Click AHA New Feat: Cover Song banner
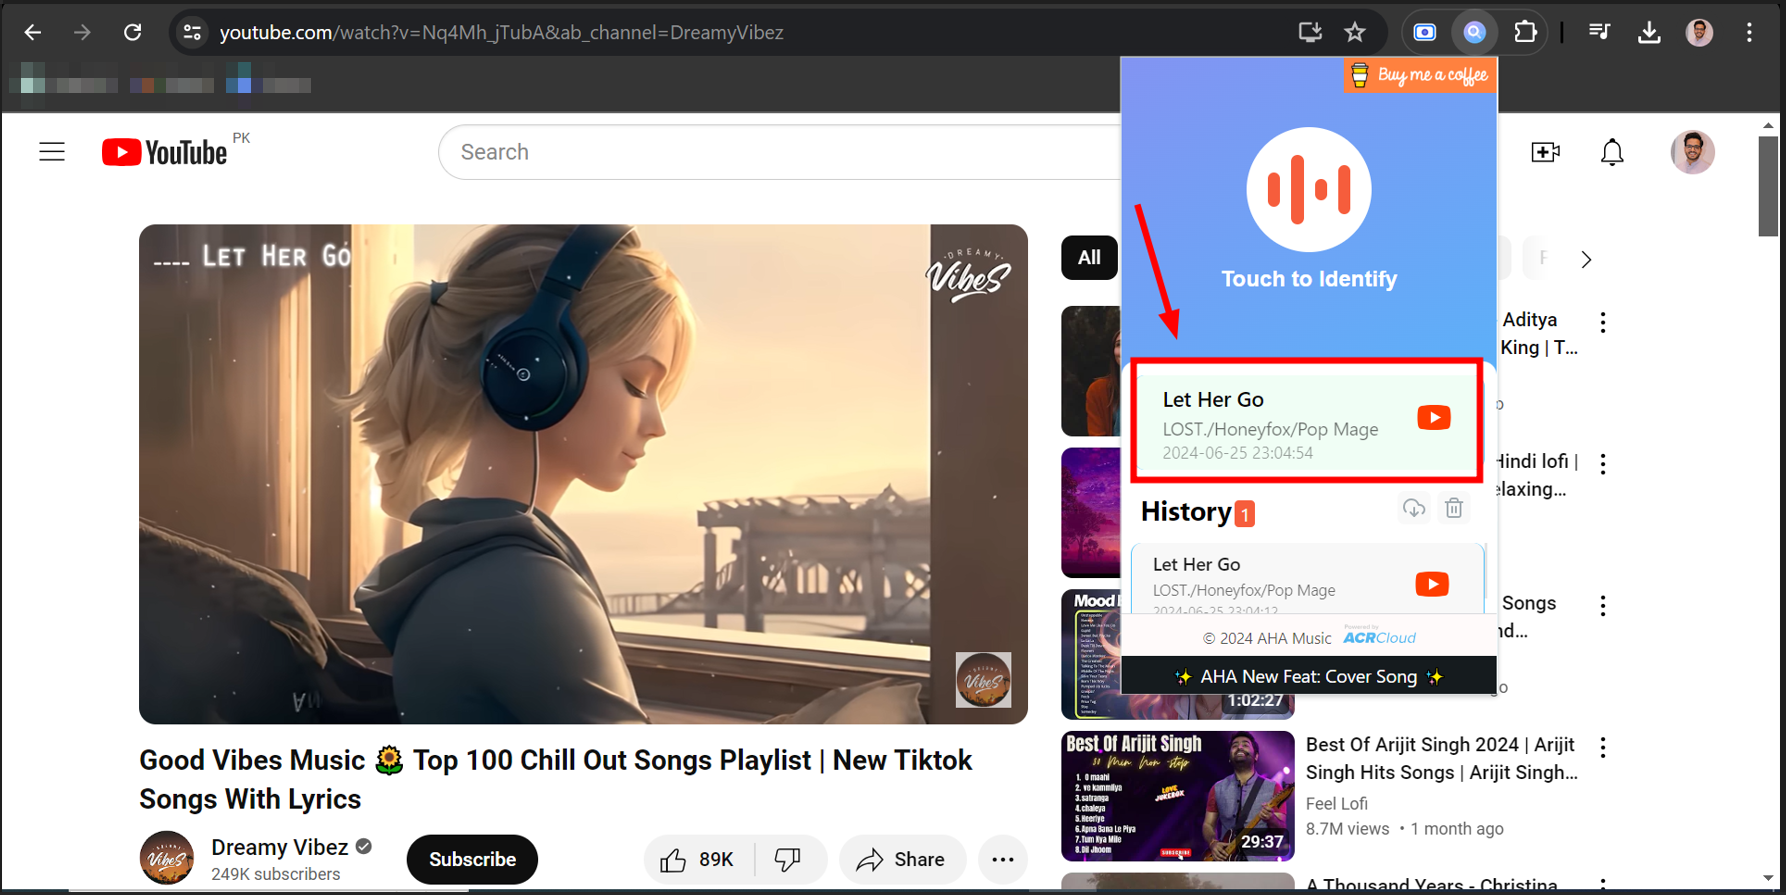Image resolution: width=1786 pixels, height=895 pixels. [1309, 677]
